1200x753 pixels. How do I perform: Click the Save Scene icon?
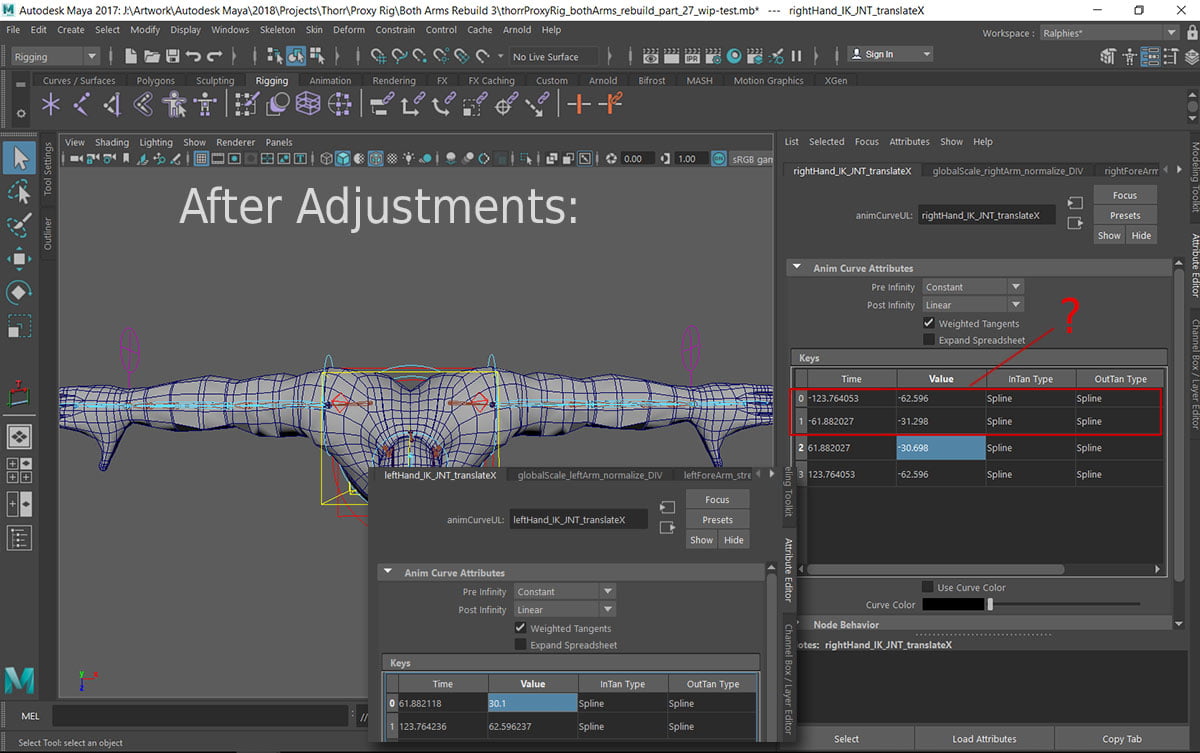(172, 57)
